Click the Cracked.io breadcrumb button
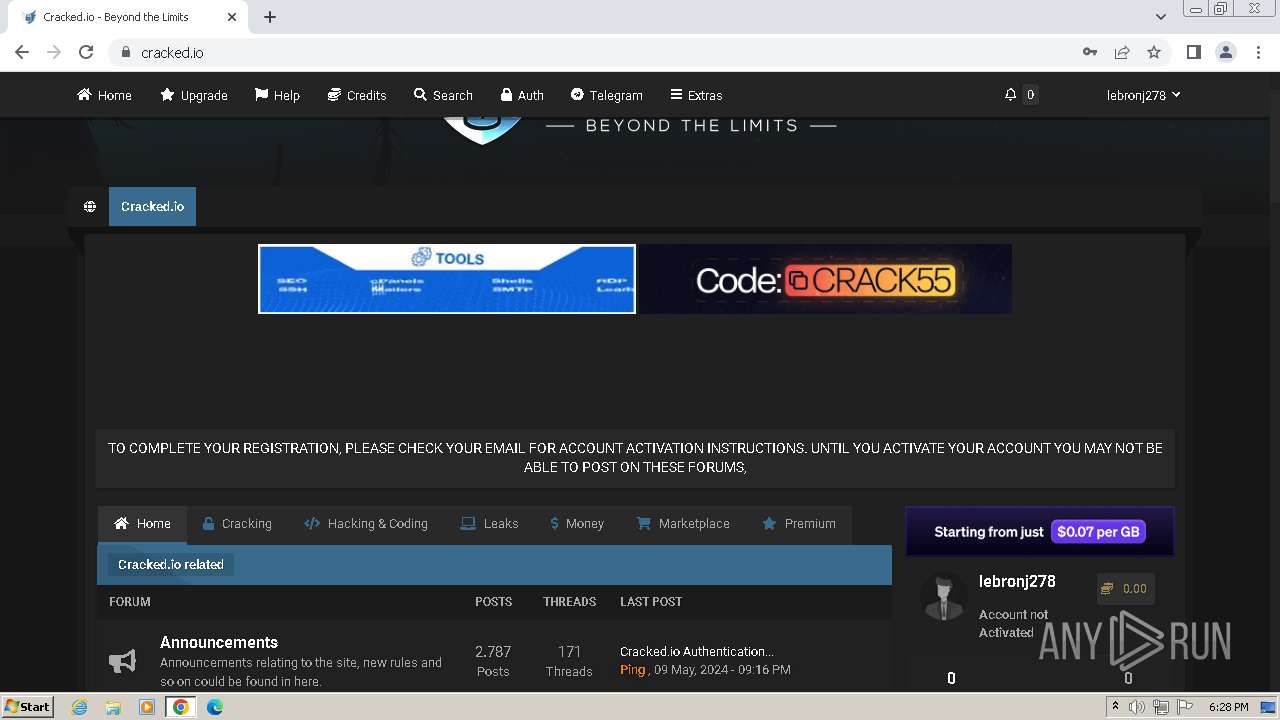Image resolution: width=1280 pixels, height=720 pixels. click(x=152, y=206)
